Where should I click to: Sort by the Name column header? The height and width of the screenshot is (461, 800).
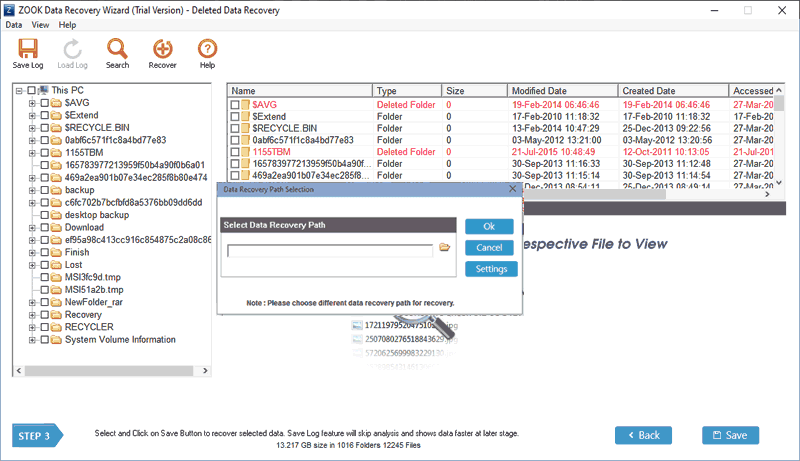[300, 91]
